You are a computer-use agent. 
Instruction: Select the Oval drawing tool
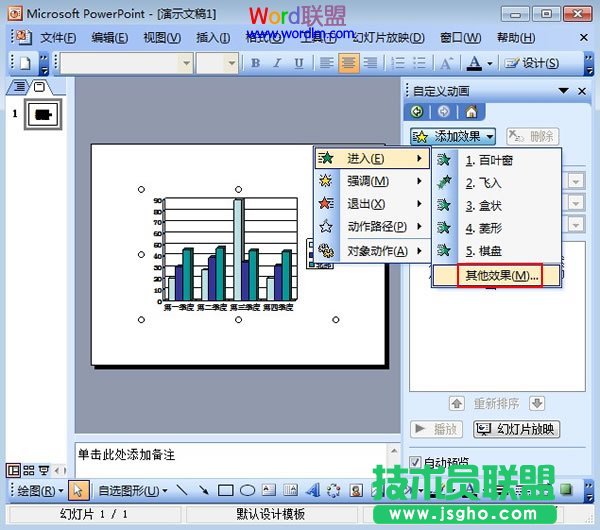247,490
